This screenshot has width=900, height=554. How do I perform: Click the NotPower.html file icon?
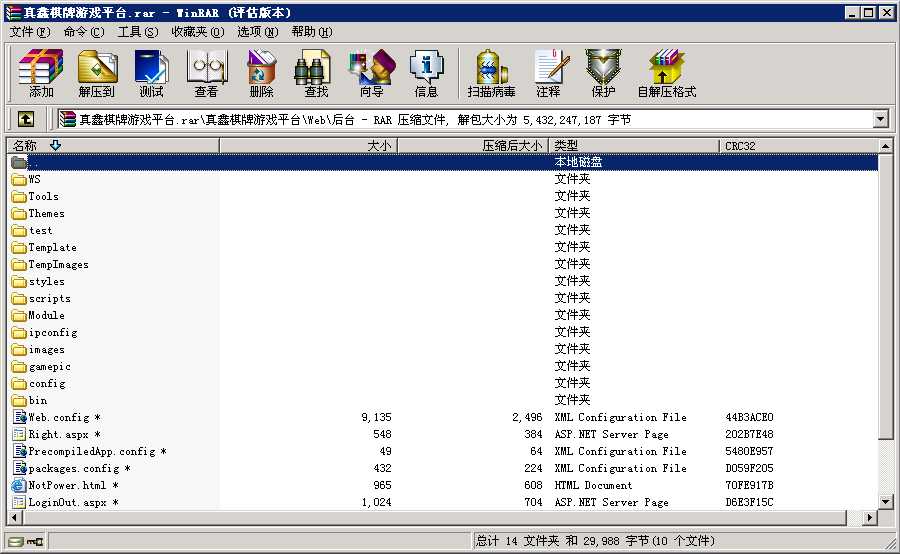pos(20,485)
